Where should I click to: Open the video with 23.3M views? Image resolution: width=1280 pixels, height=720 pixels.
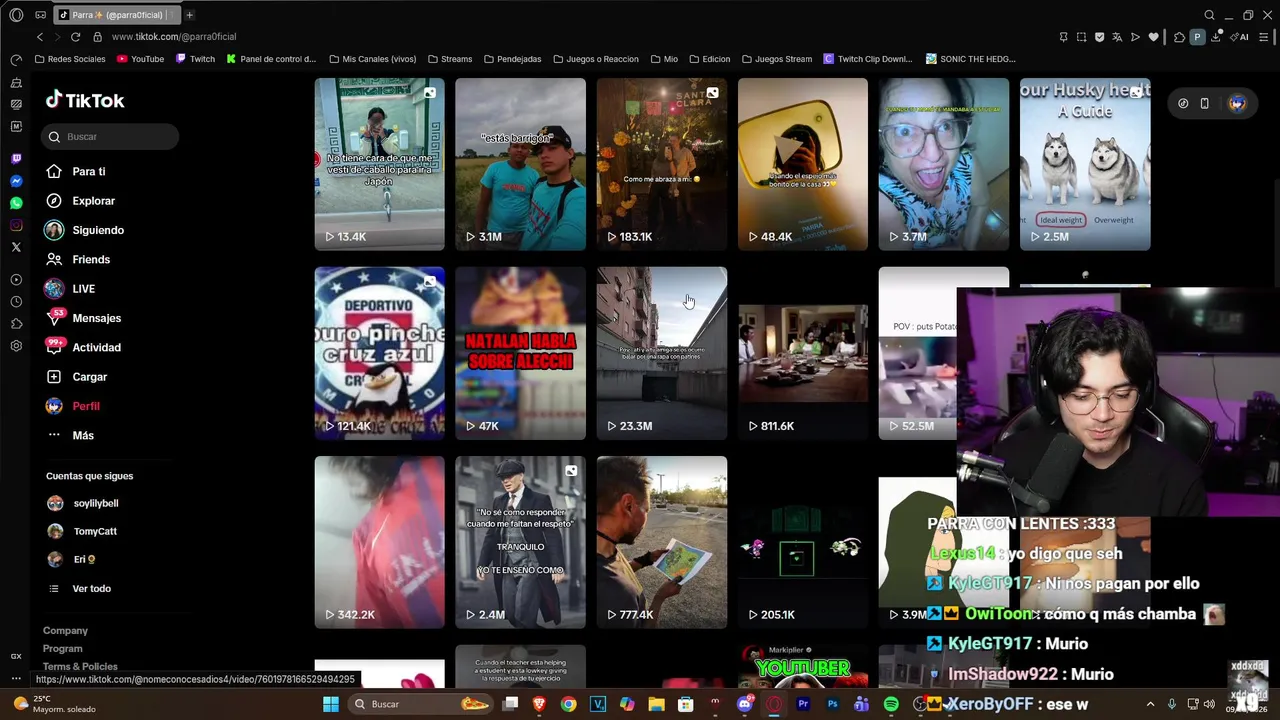[661, 353]
